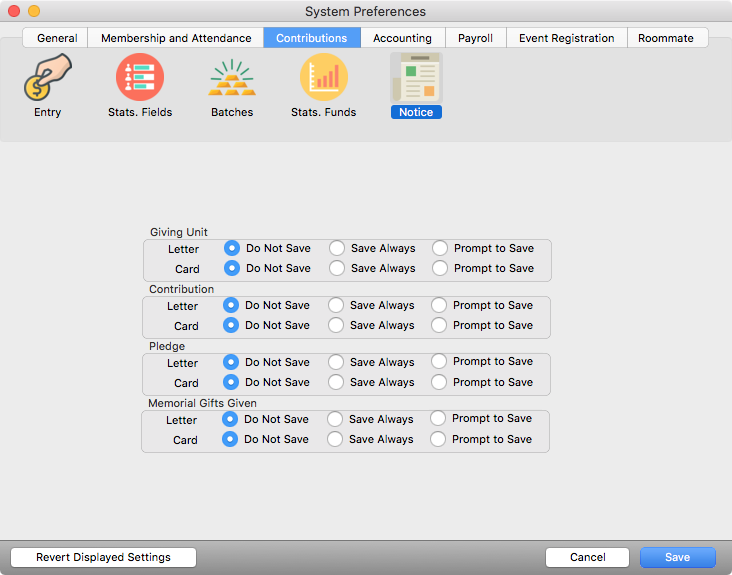Click the blue Save button
The image size is (732, 575).
(x=677, y=557)
